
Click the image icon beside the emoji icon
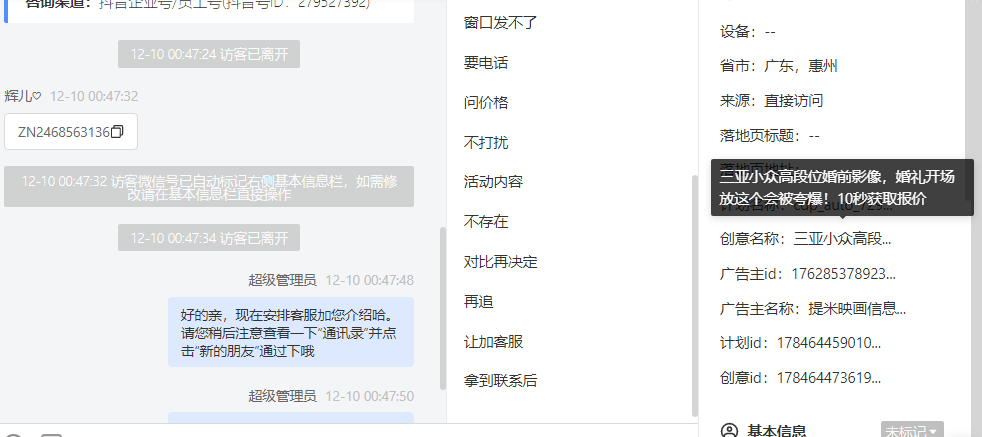click(x=51, y=436)
